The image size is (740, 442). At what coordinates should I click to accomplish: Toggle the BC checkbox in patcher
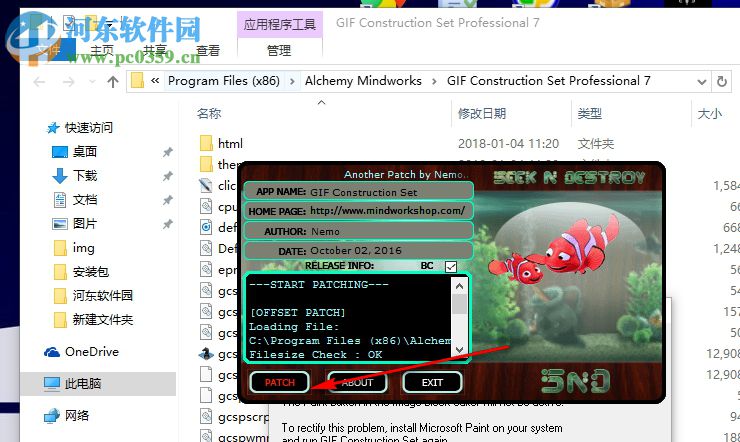(x=451, y=267)
